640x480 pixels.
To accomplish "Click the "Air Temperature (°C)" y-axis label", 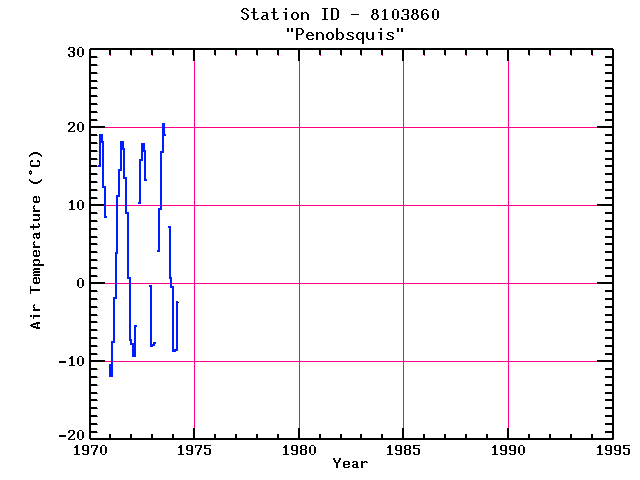I will [36, 241].
